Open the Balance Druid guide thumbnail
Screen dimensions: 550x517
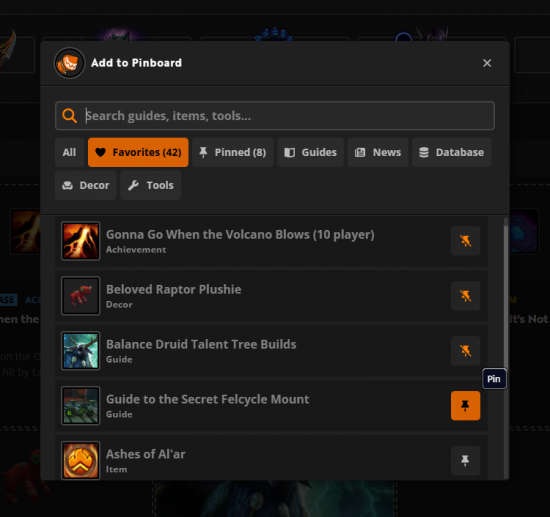[x=81, y=351]
